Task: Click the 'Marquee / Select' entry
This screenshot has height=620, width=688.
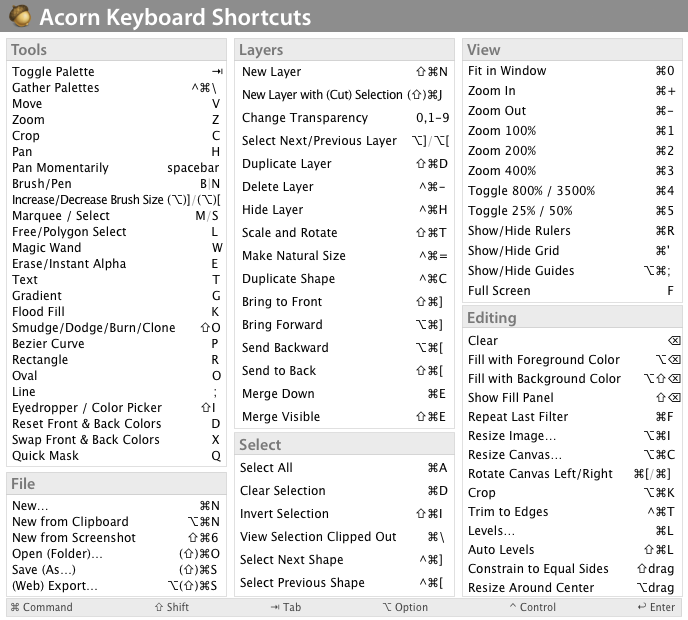Action: pos(116,215)
